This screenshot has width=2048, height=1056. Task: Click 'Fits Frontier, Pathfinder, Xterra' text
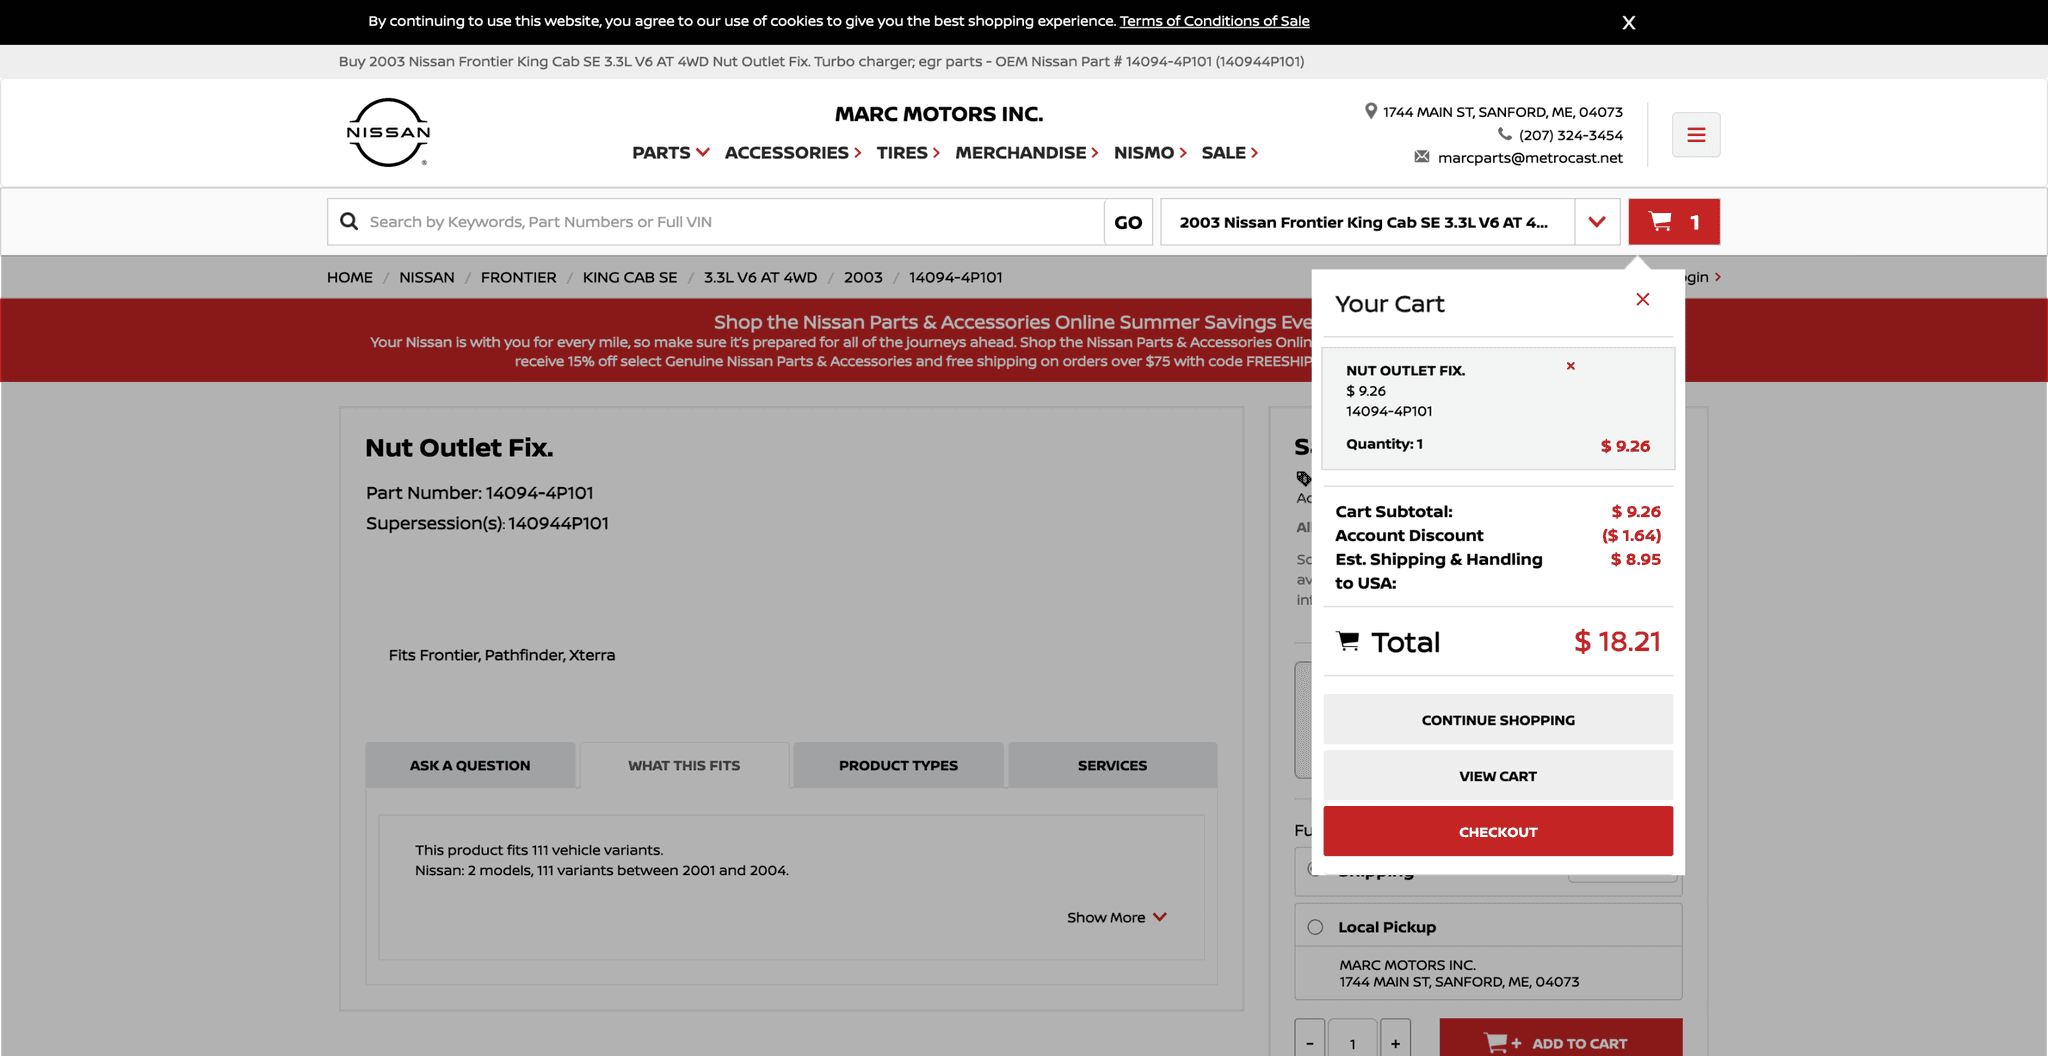501,655
